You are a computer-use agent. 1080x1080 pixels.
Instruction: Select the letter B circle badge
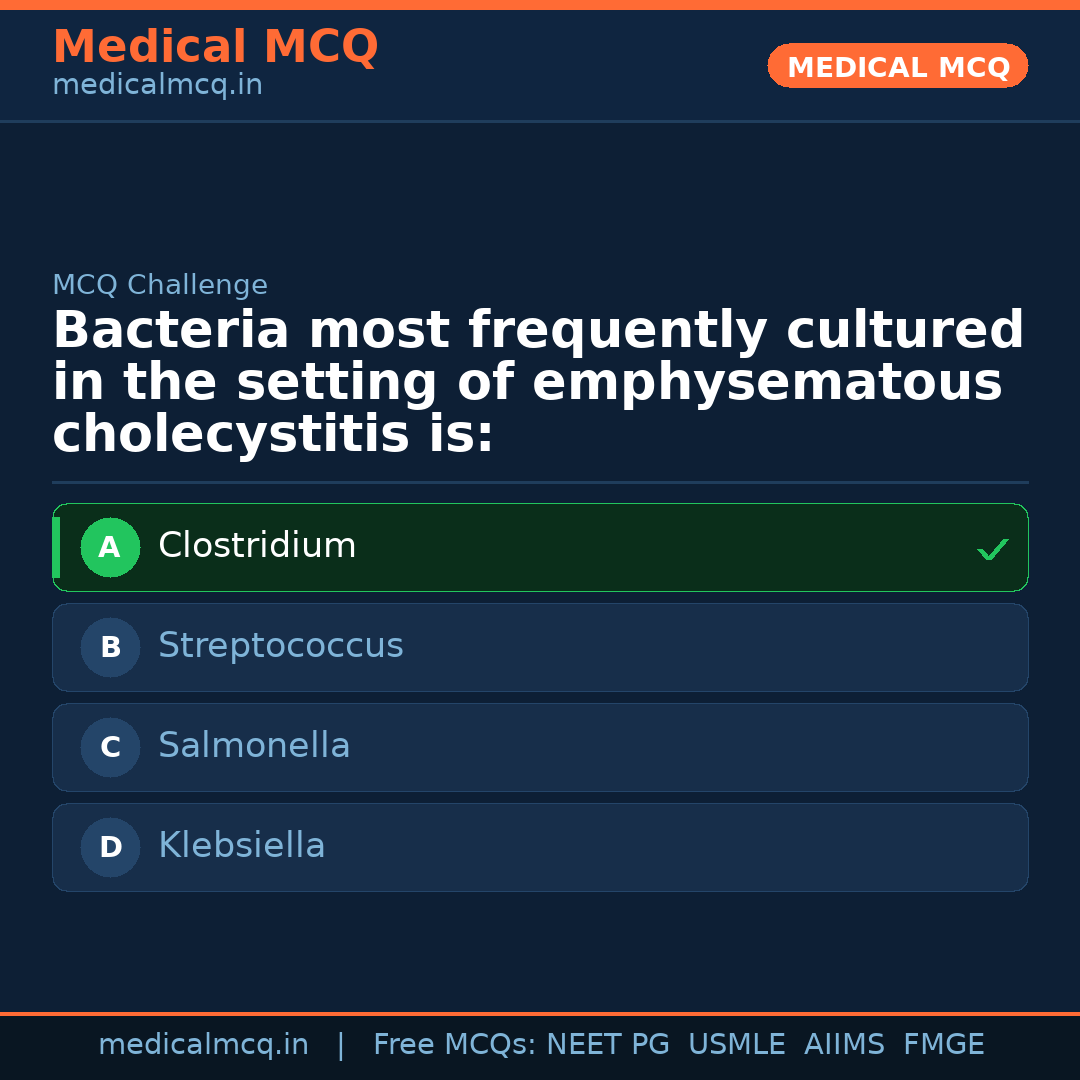click(x=110, y=647)
